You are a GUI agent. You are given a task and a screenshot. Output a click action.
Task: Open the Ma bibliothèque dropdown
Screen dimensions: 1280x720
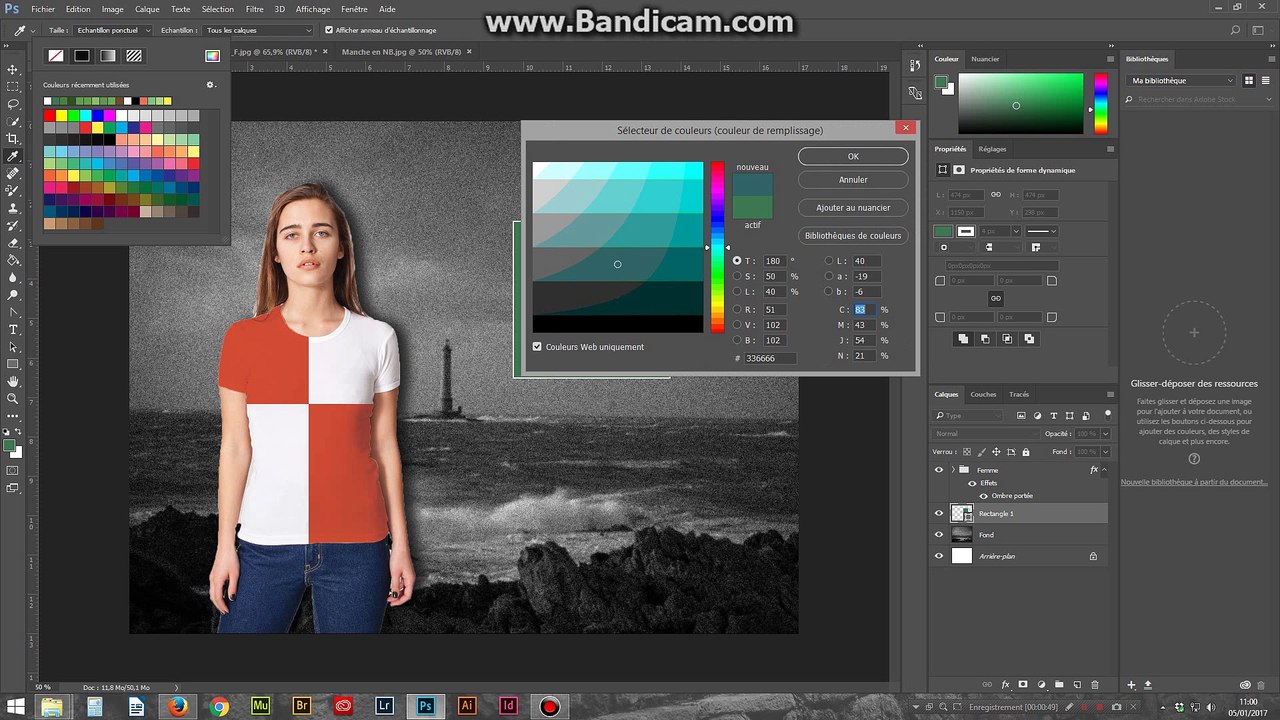tap(1182, 80)
